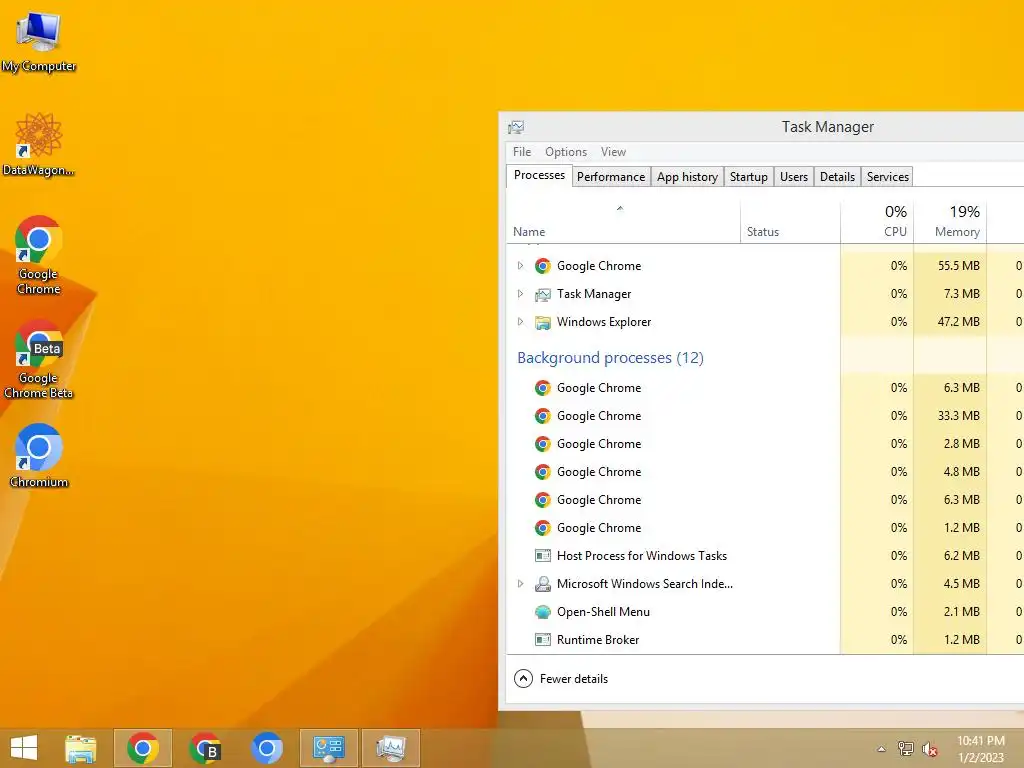Click the Microsoft Windows Search Indexer icon
The width and height of the screenshot is (1024, 768).
[x=543, y=584]
